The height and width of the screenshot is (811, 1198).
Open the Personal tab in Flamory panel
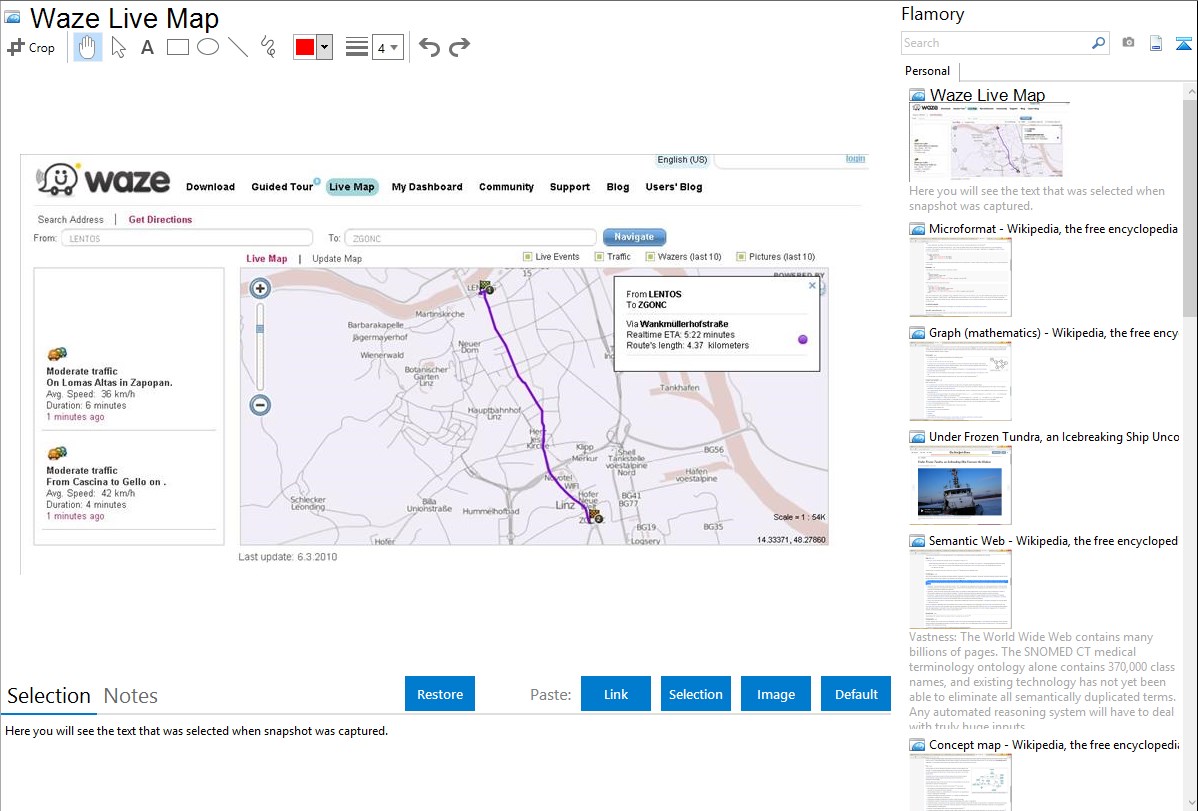[927, 71]
